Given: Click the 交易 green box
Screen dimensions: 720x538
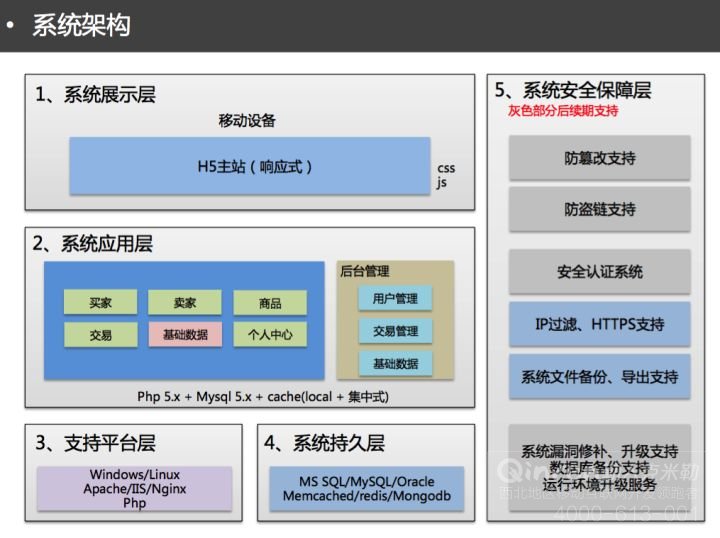Looking at the screenshot, I should [101, 335].
